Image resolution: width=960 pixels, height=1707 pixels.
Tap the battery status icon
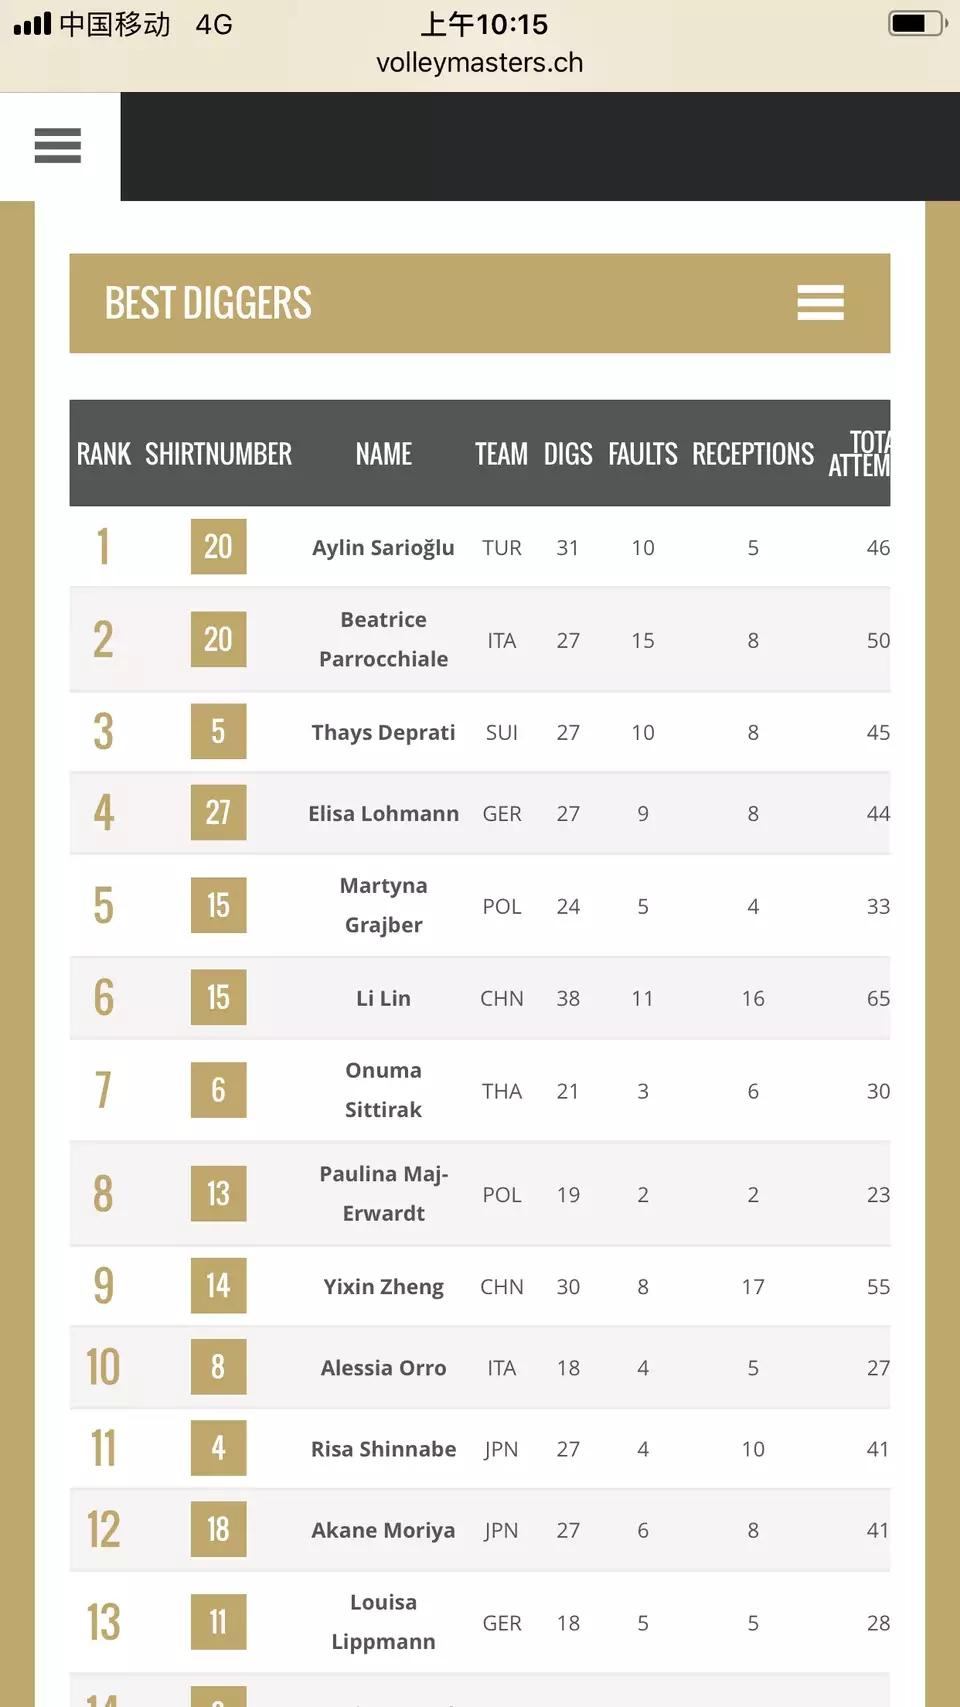pos(916,23)
